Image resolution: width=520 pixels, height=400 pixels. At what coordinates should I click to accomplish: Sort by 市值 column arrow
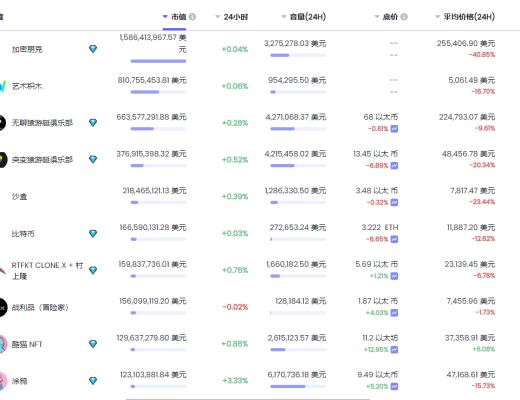tap(165, 16)
